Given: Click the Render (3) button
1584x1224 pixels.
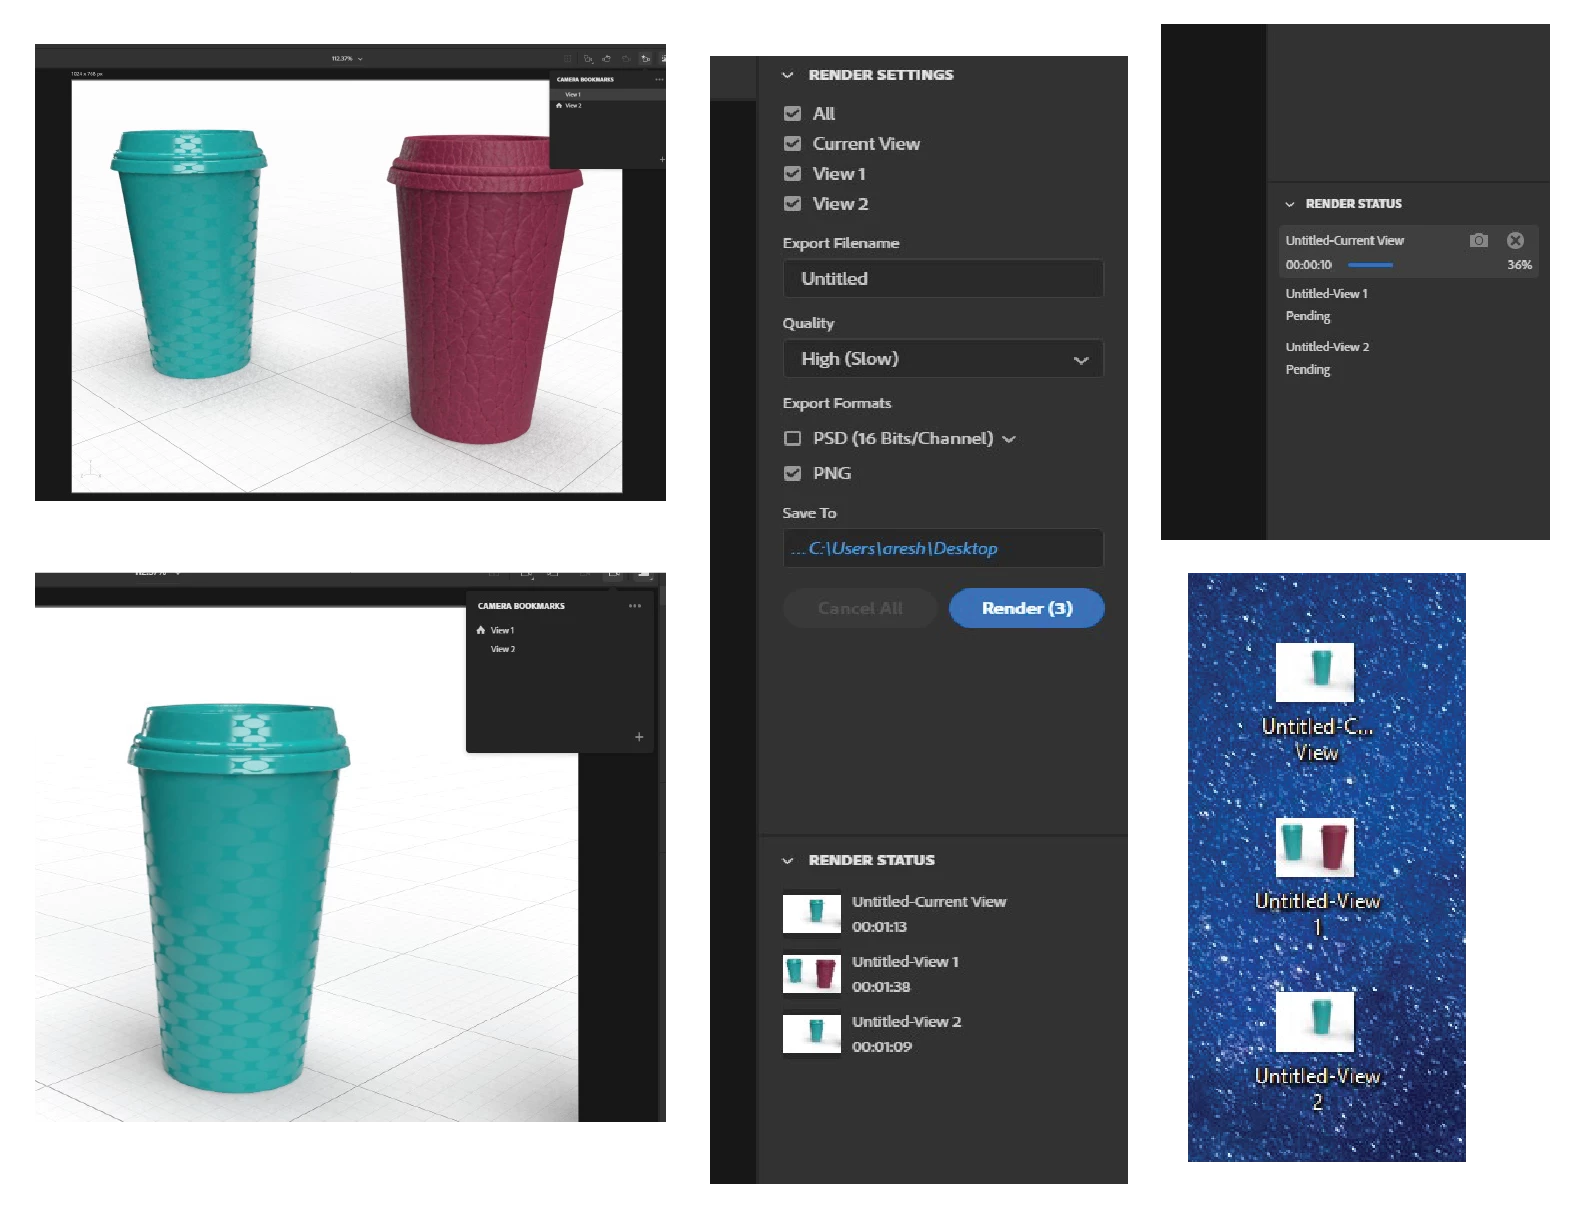Looking at the screenshot, I should (1027, 608).
